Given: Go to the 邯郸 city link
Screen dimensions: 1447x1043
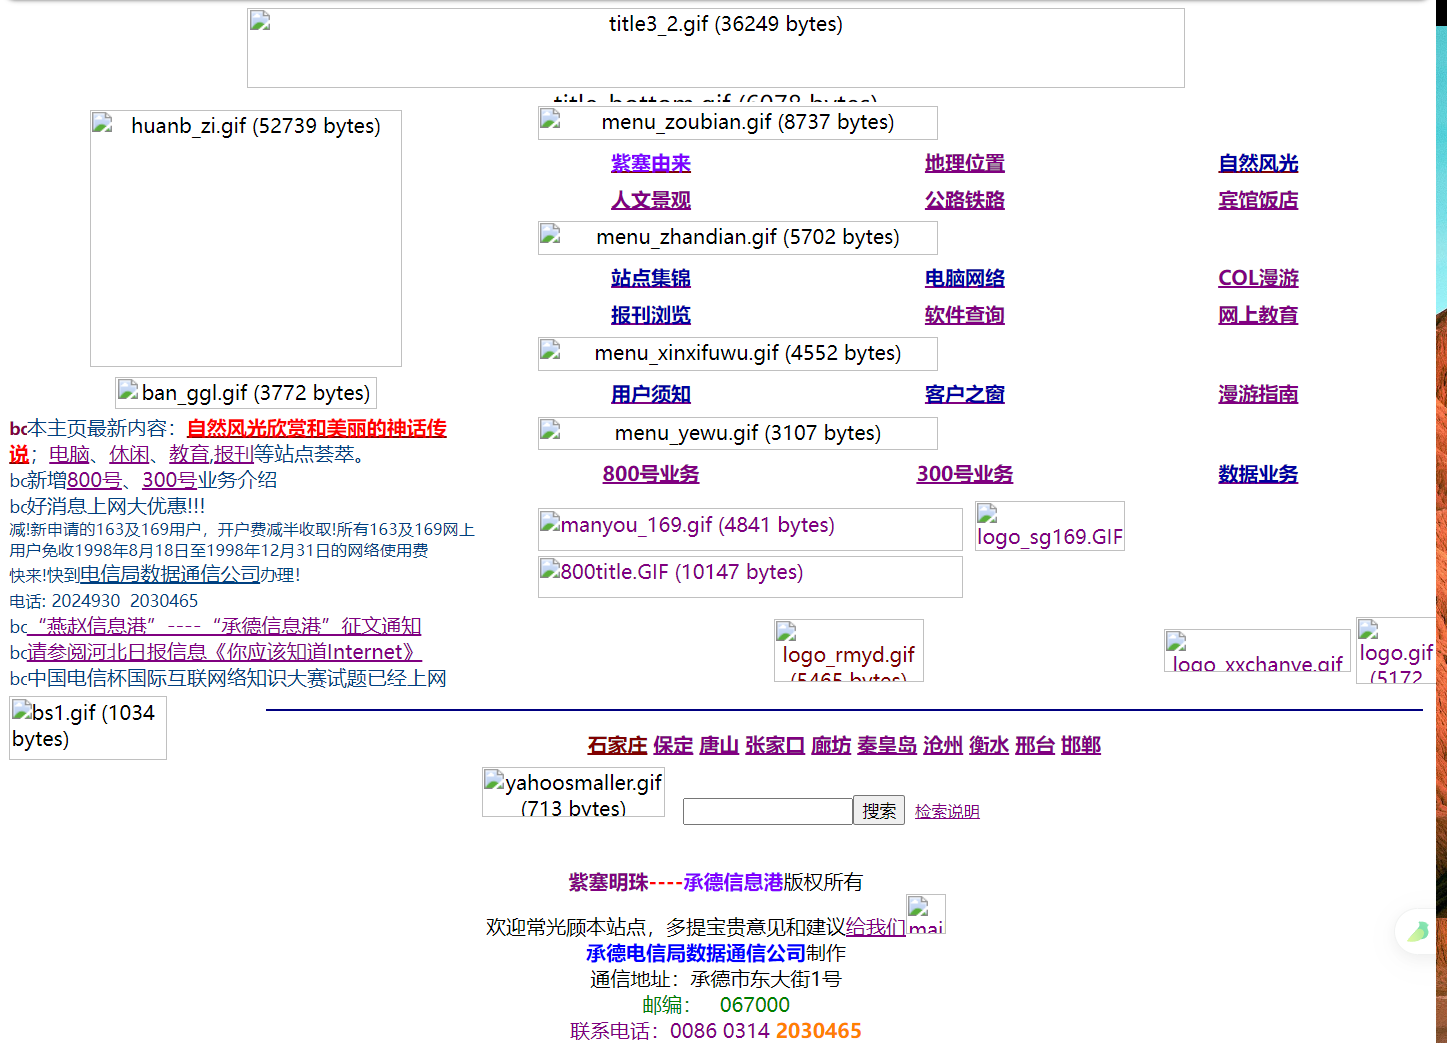Looking at the screenshot, I should pos(1081,745).
